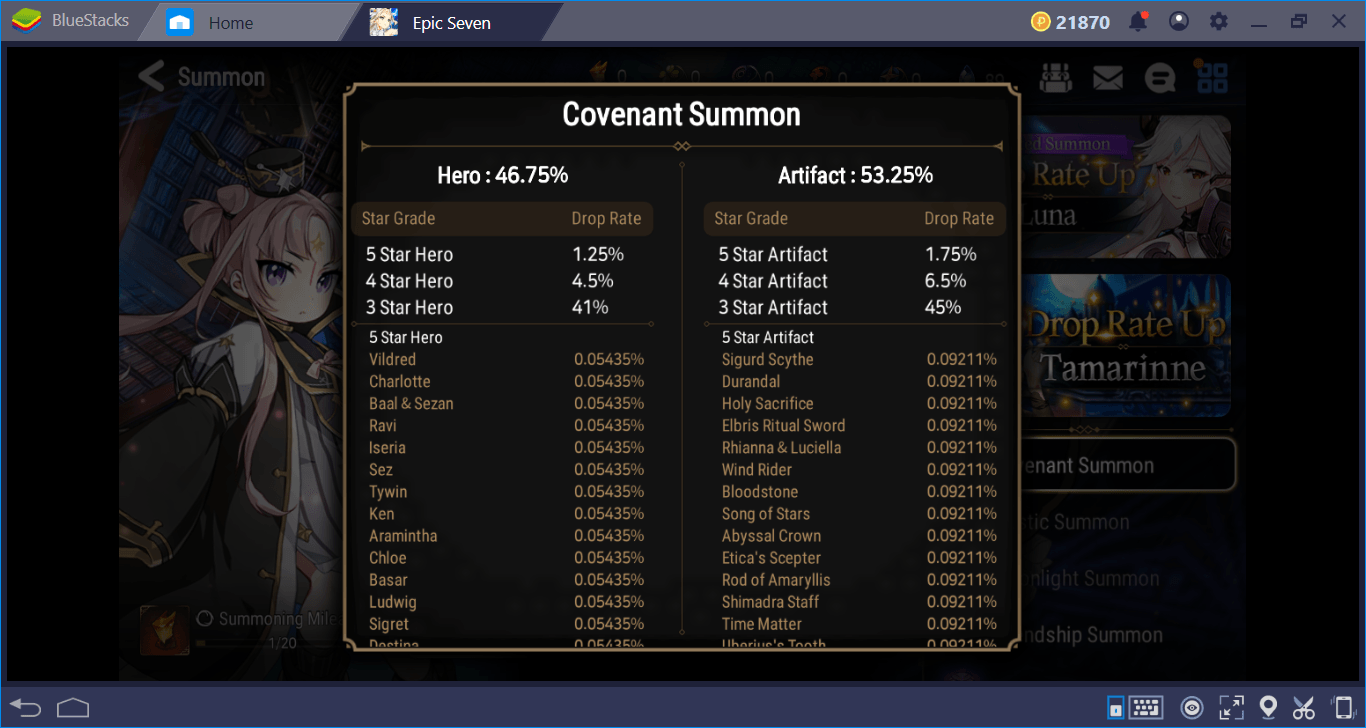Click the Android home button

(73, 708)
